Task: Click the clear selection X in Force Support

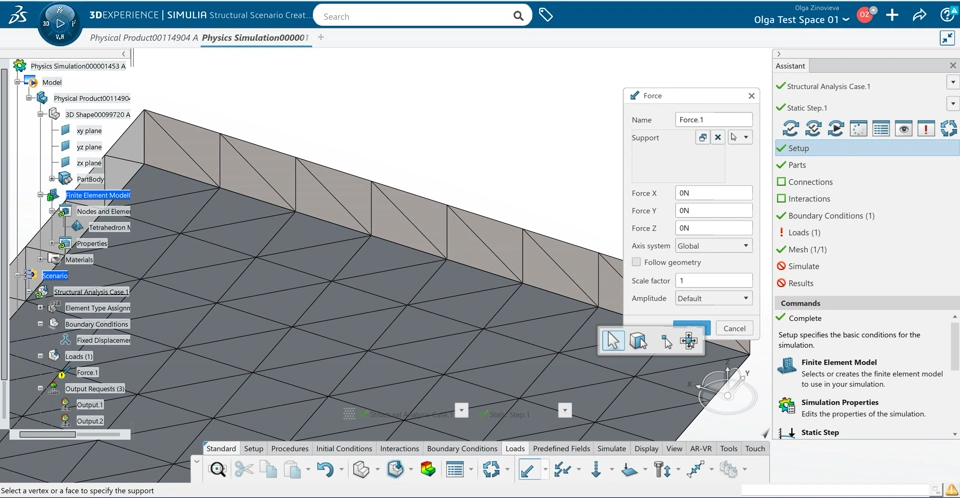Action: click(718, 137)
